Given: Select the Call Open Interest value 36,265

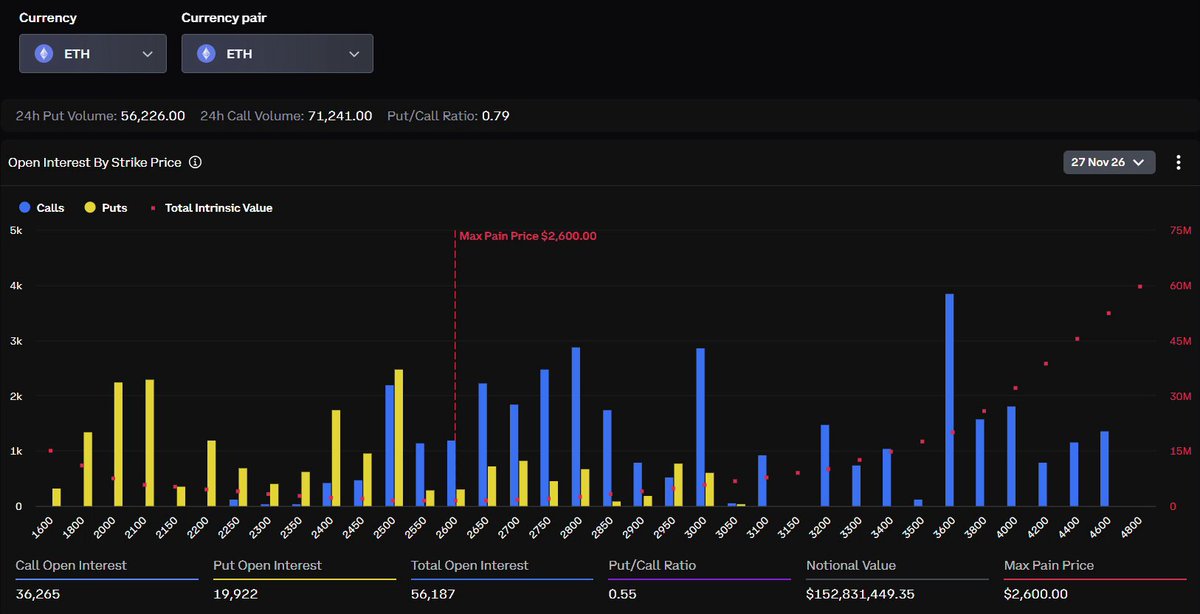Looking at the screenshot, I should click(38, 594).
